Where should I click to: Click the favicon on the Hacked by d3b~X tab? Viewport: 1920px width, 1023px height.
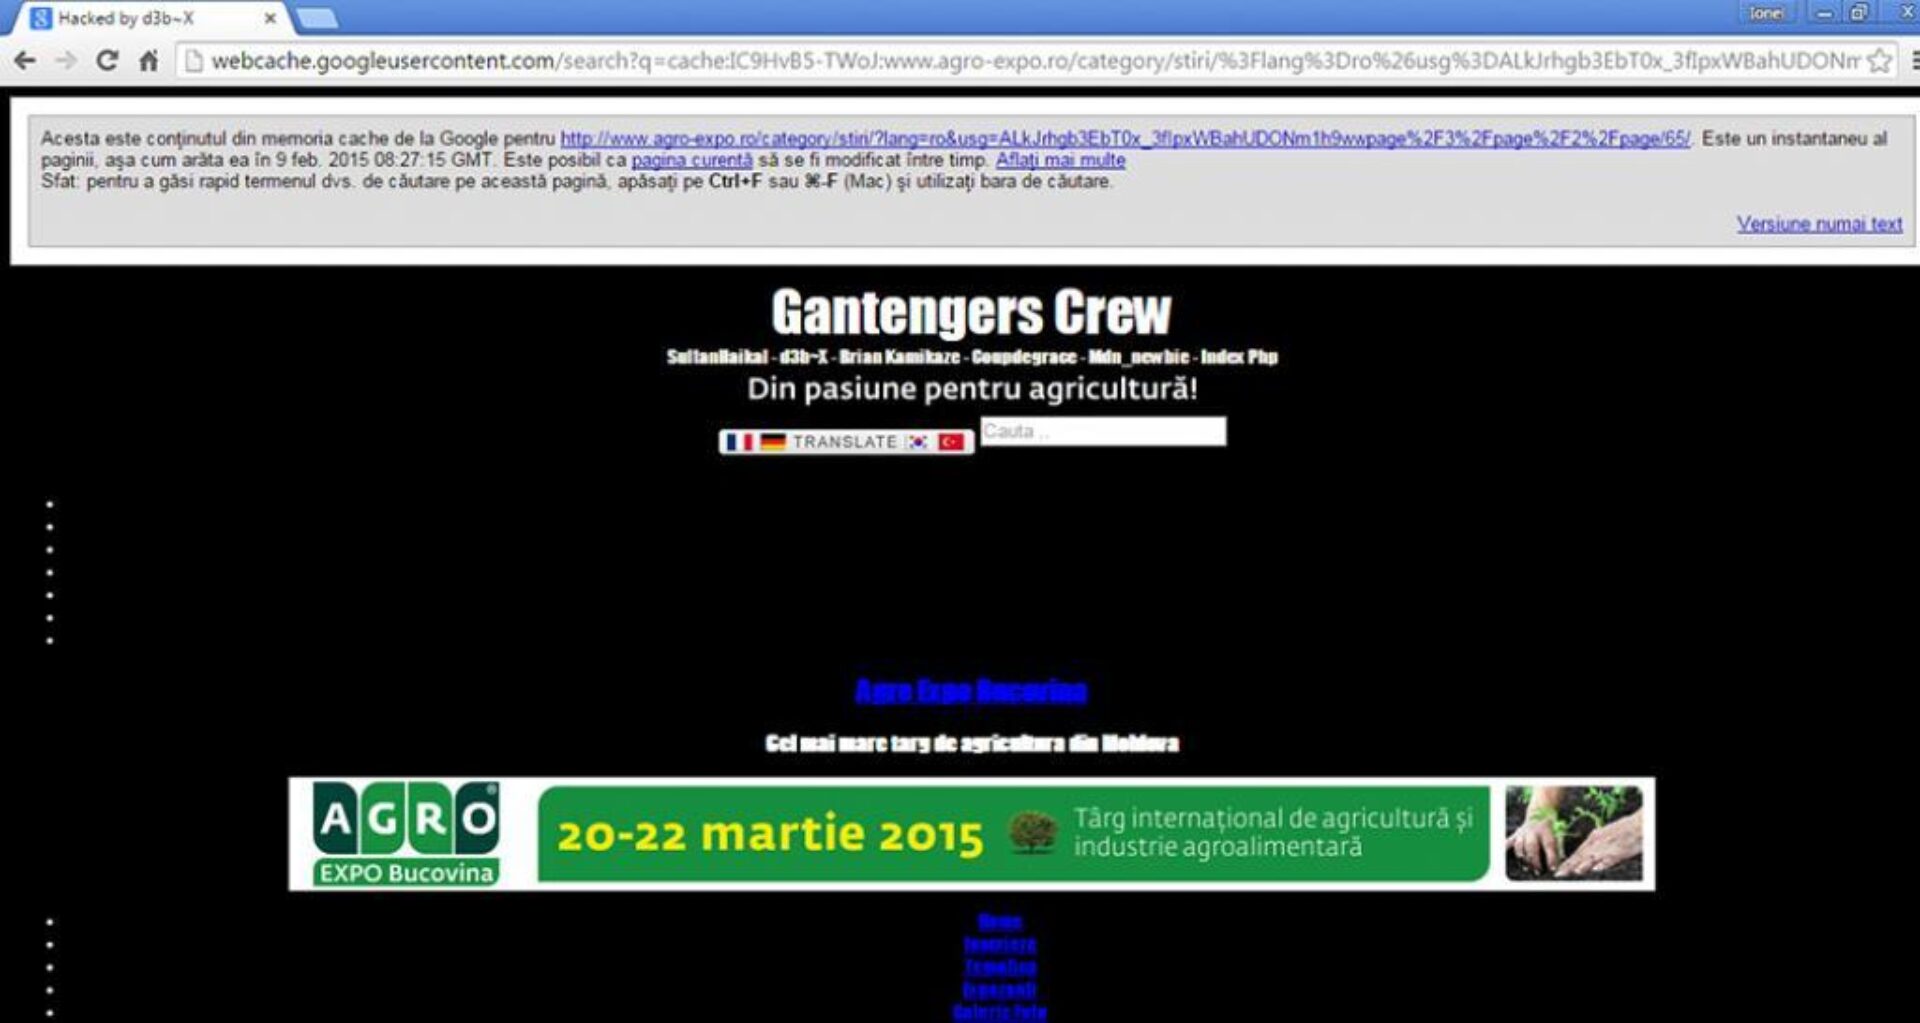click(41, 18)
